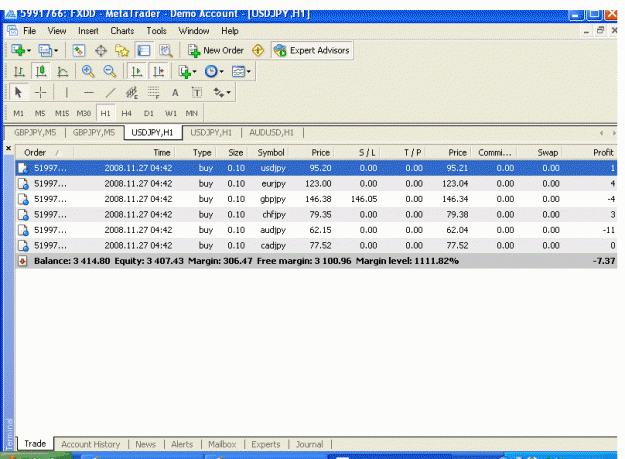Open the Experts tab

(x=265, y=444)
